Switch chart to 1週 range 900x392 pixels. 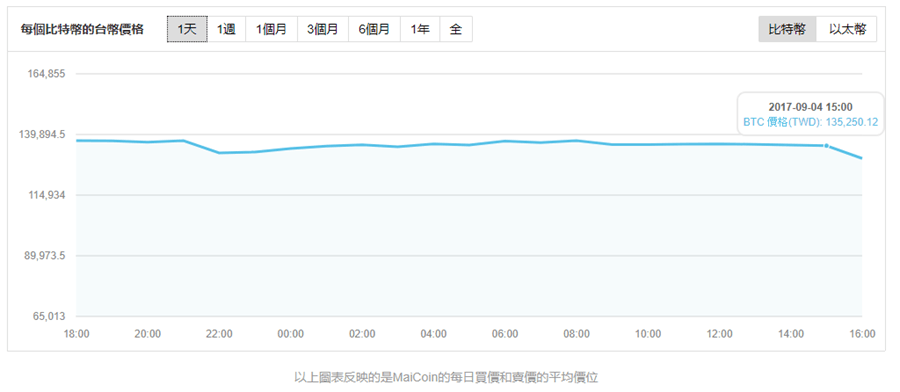click(x=226, y=29)
